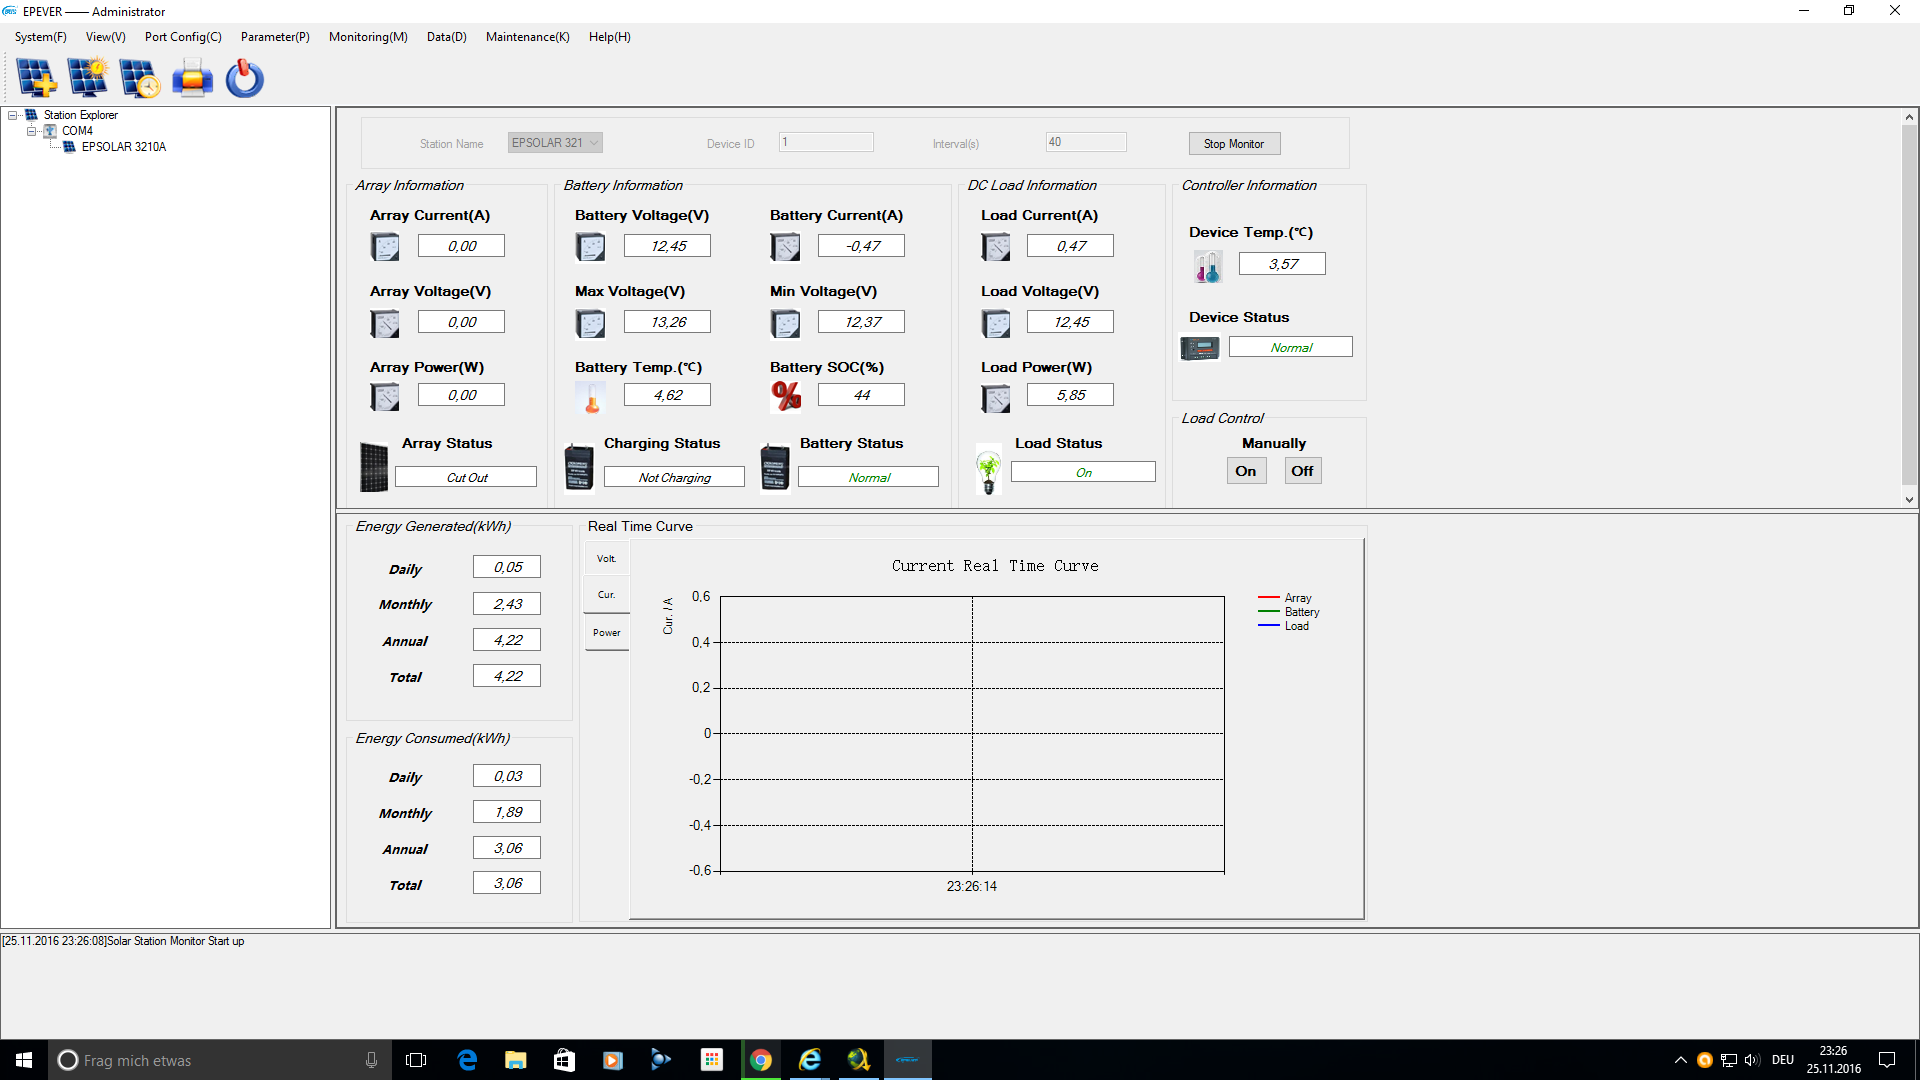Select the Power curve tab button
This screenshot has height=1080, width=1920.
606,633
